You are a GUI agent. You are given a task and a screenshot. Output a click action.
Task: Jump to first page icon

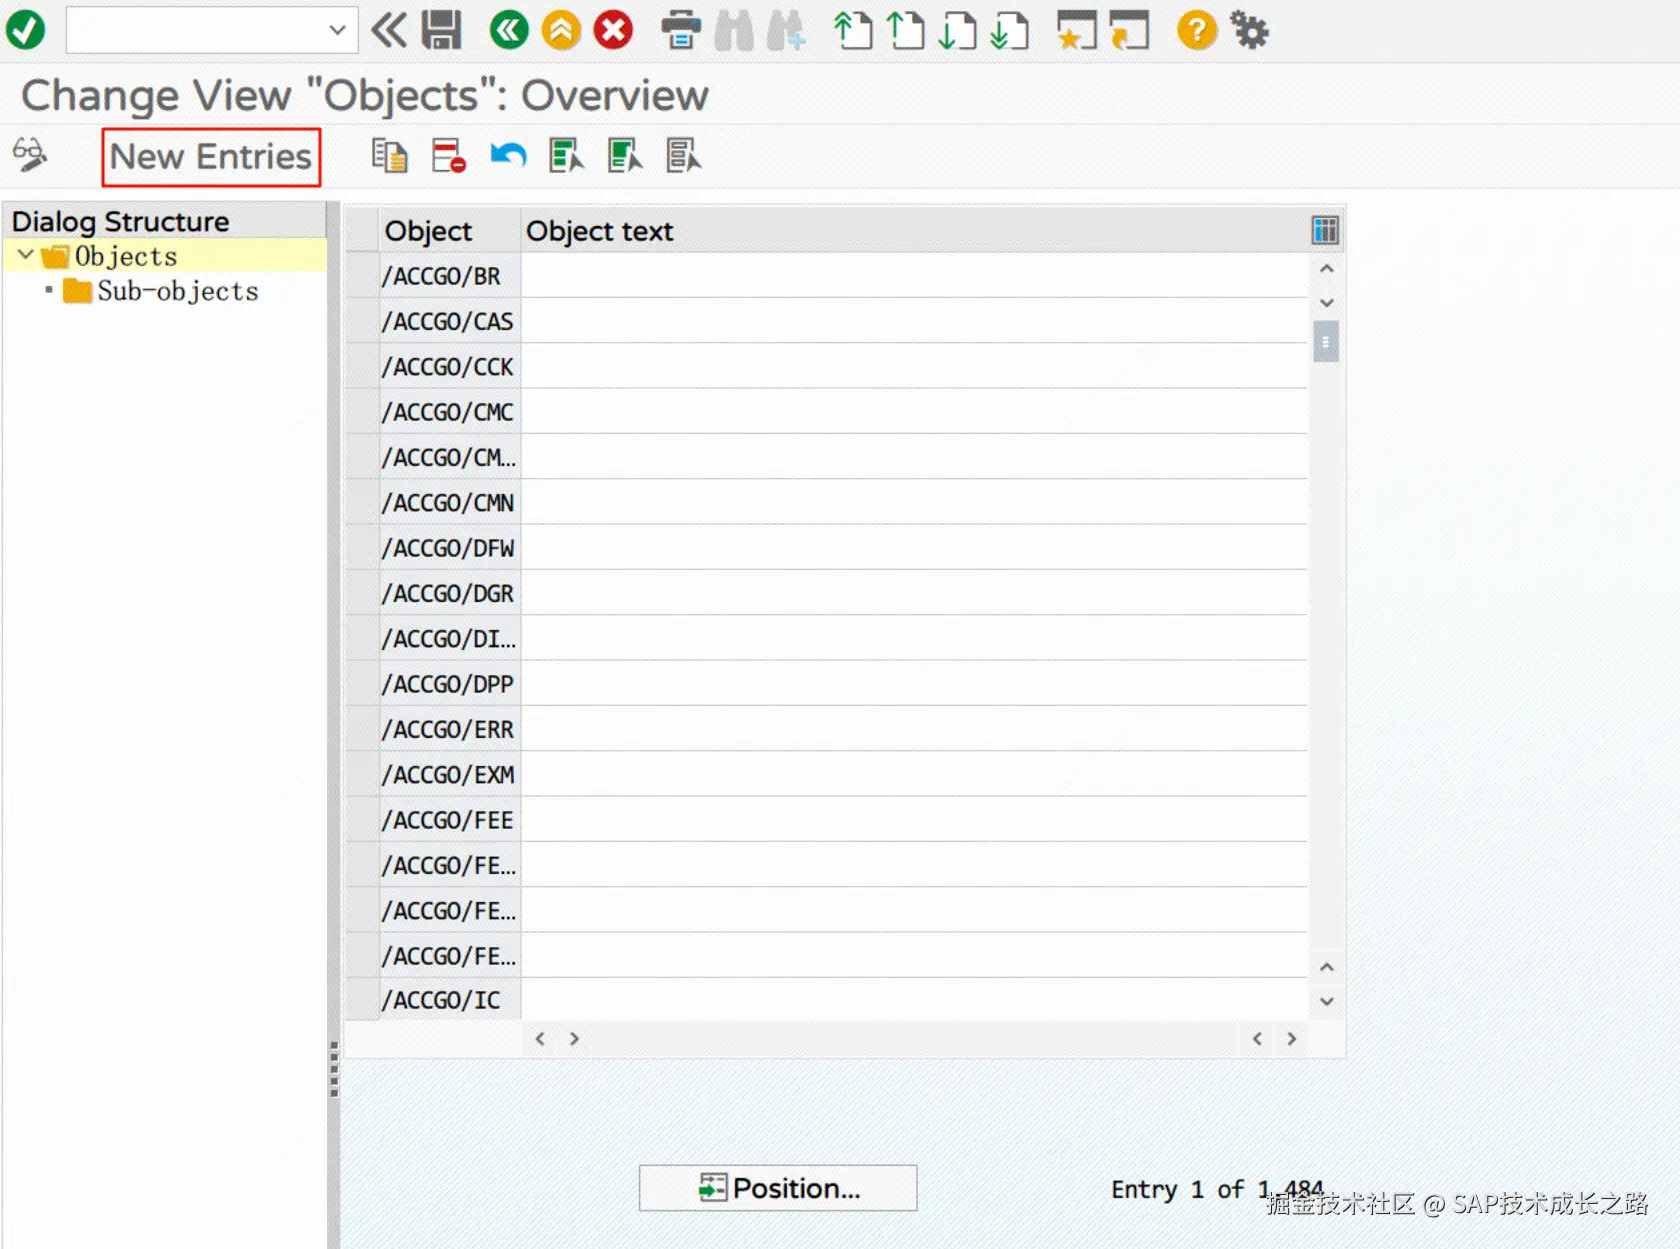pos(853,30)
